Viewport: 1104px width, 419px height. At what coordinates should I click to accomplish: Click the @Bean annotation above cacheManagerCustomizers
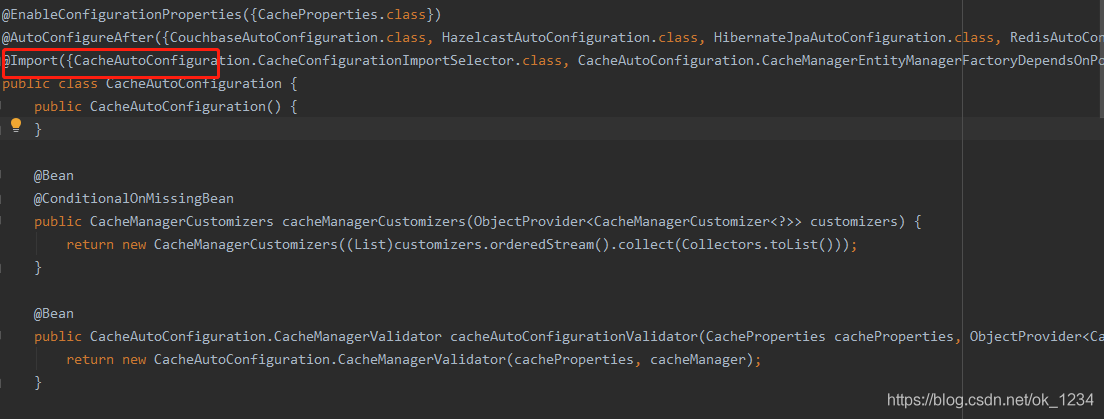point(54,175)
